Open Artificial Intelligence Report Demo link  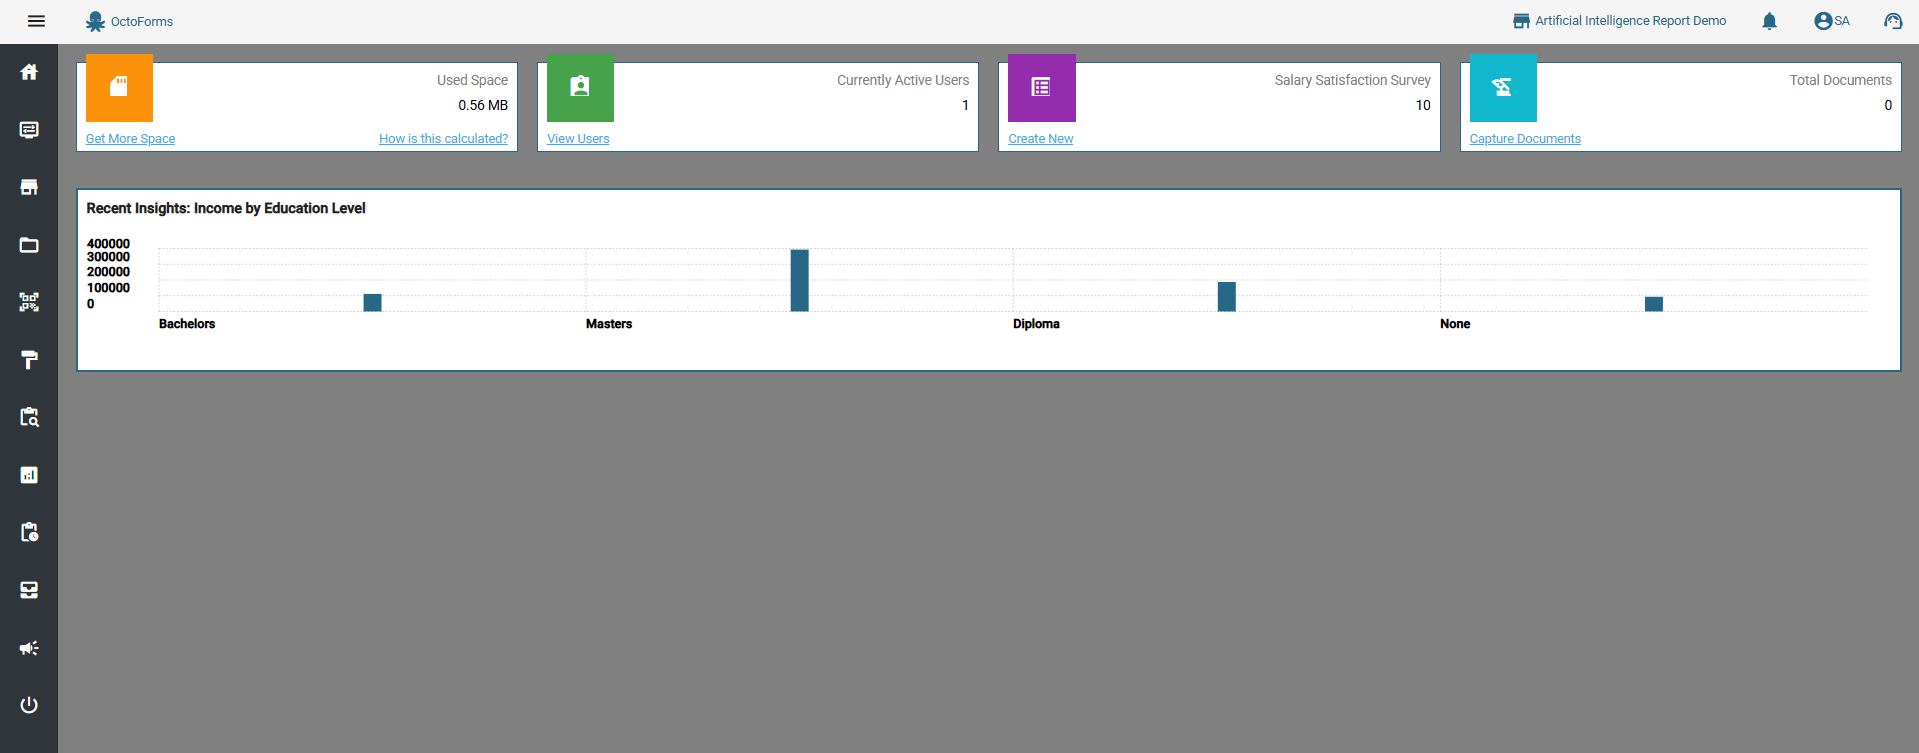(x=1630, y=21)
